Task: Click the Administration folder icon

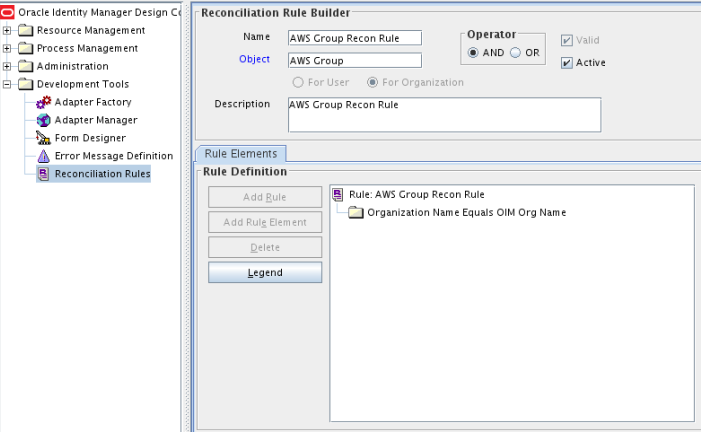Action: coord(25,66)
